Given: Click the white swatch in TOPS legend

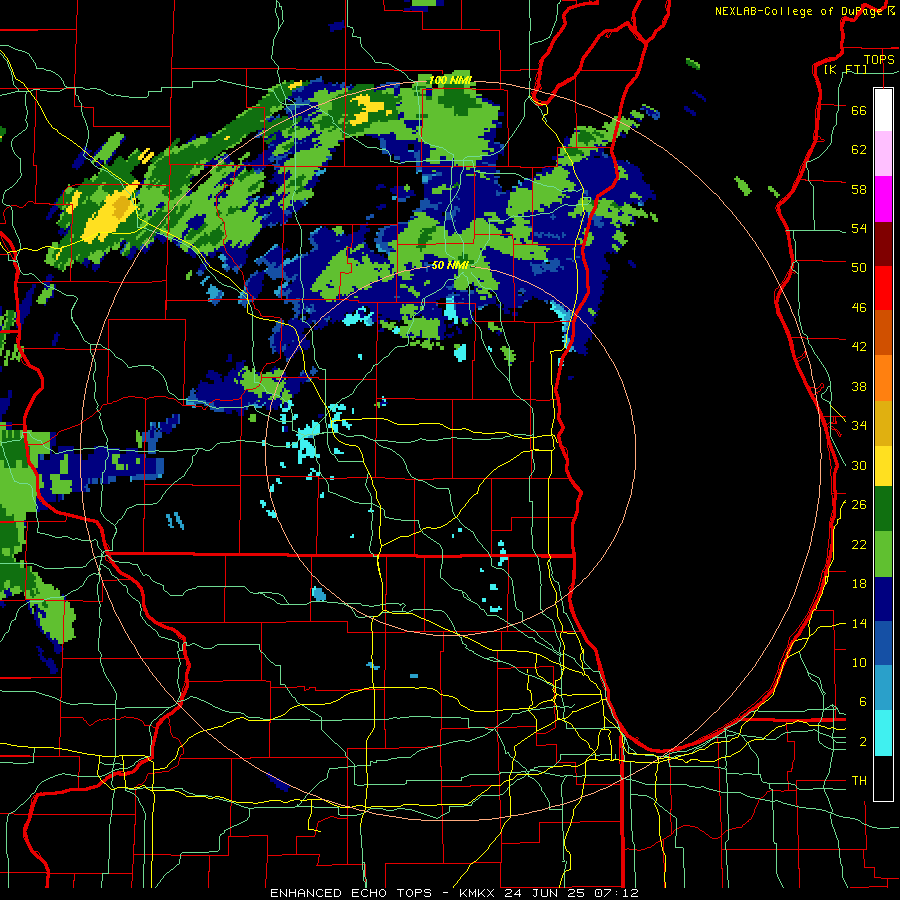Looking at the screenshot, I should coord(883,110).
